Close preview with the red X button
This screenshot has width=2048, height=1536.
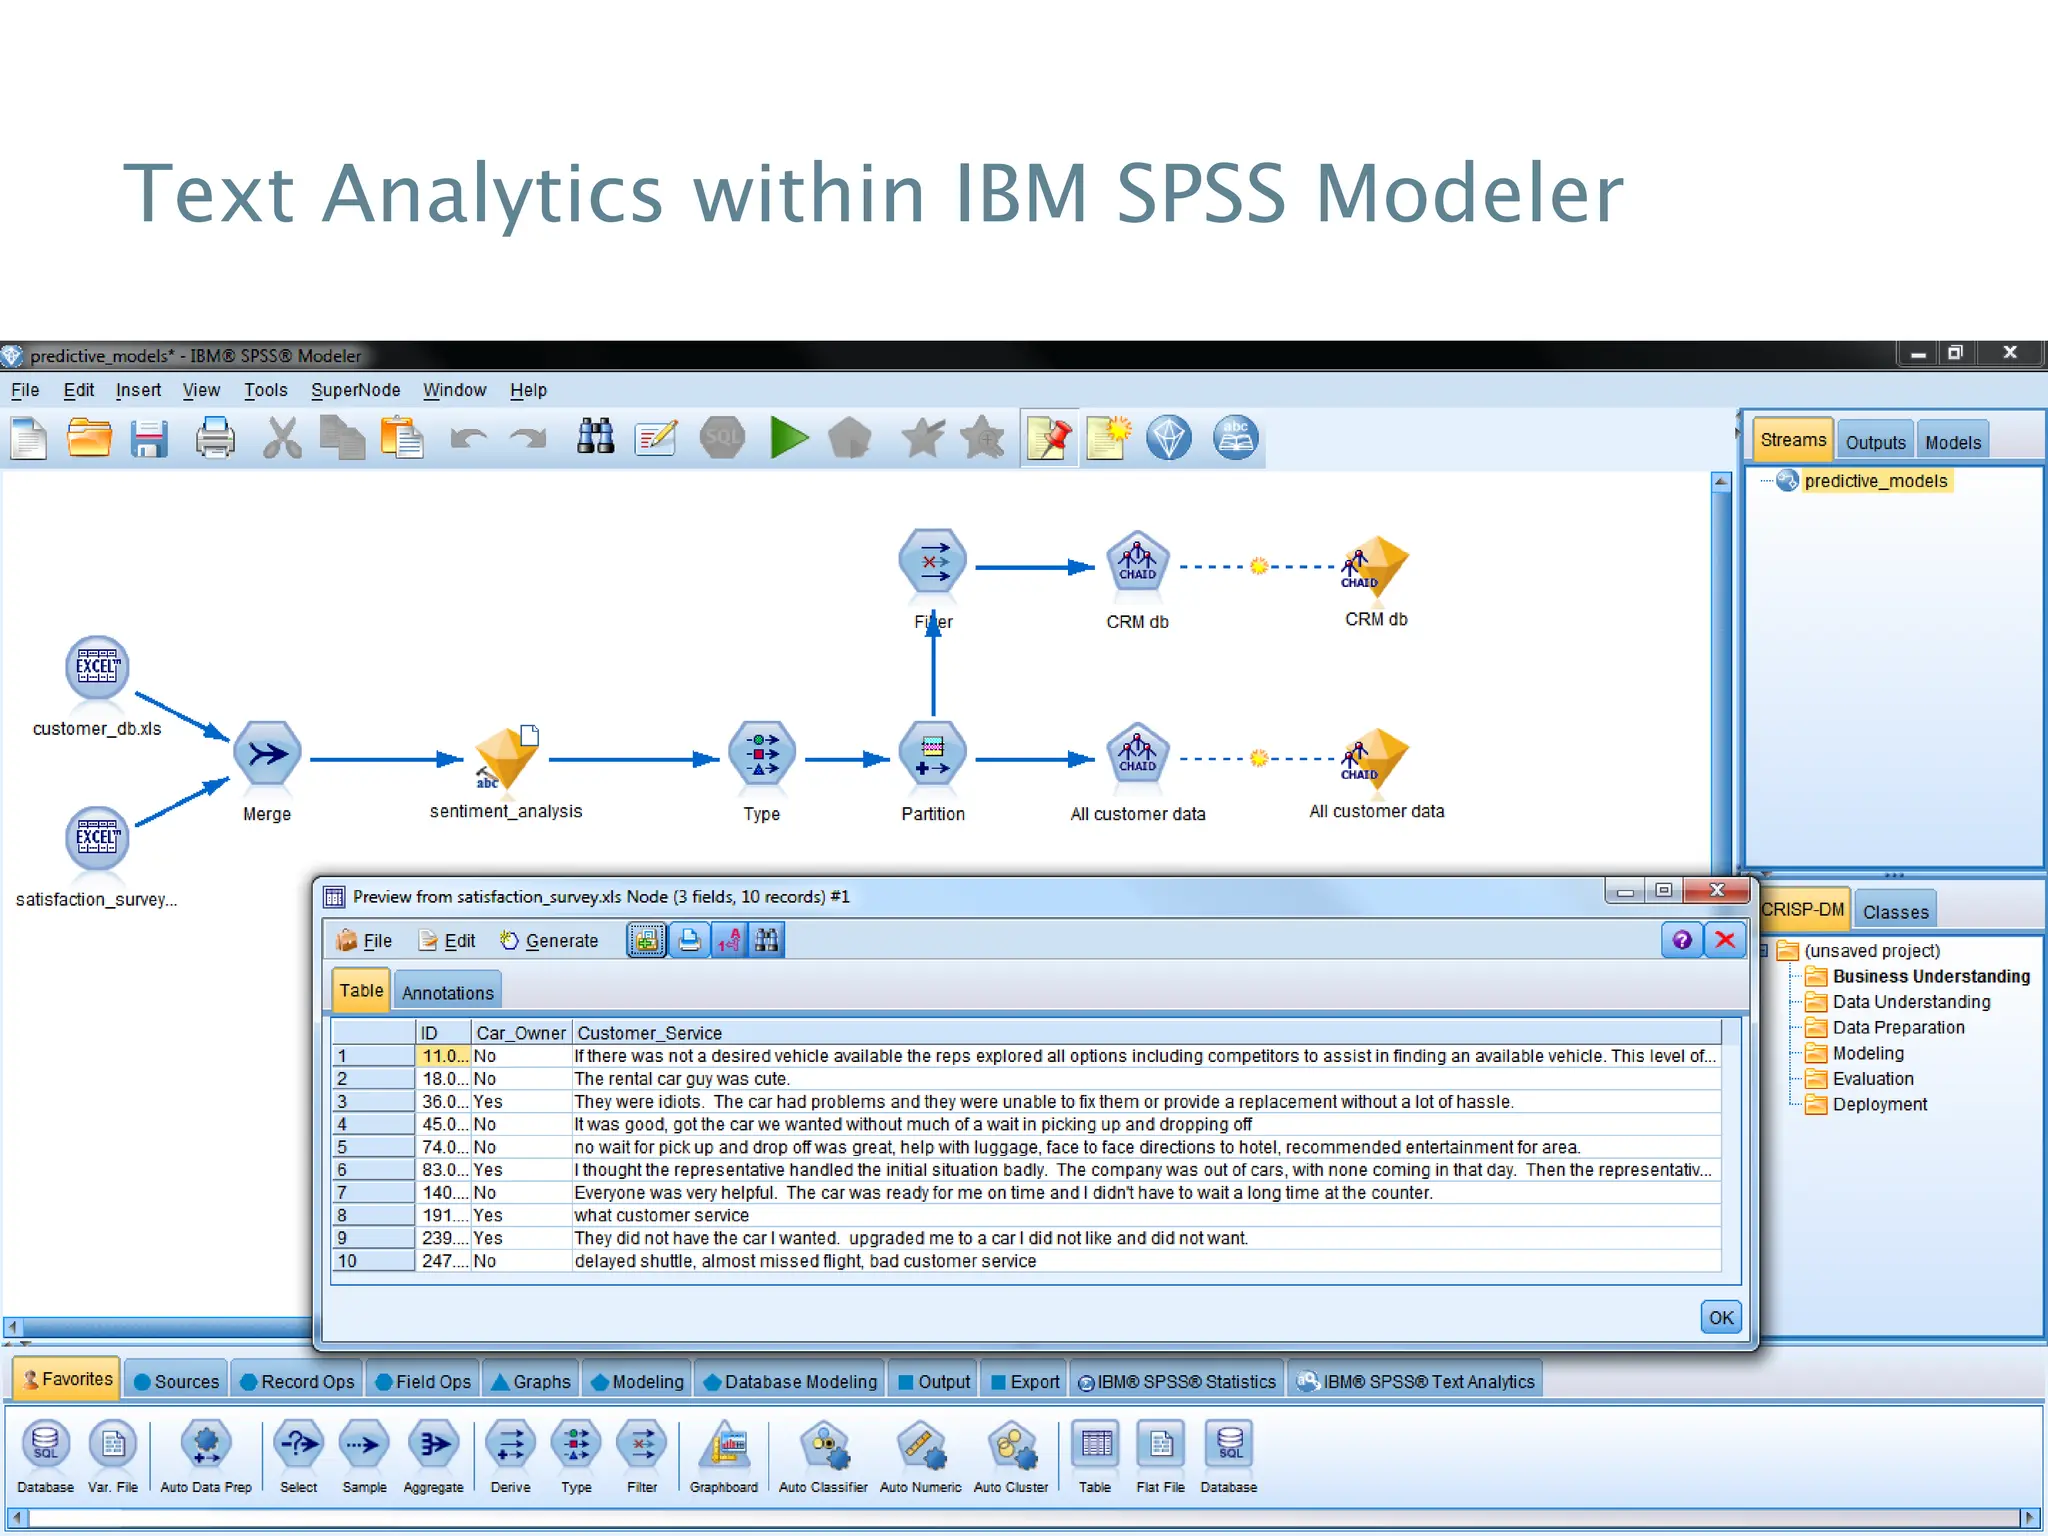pyautogui.click(x=1725, y=940)
